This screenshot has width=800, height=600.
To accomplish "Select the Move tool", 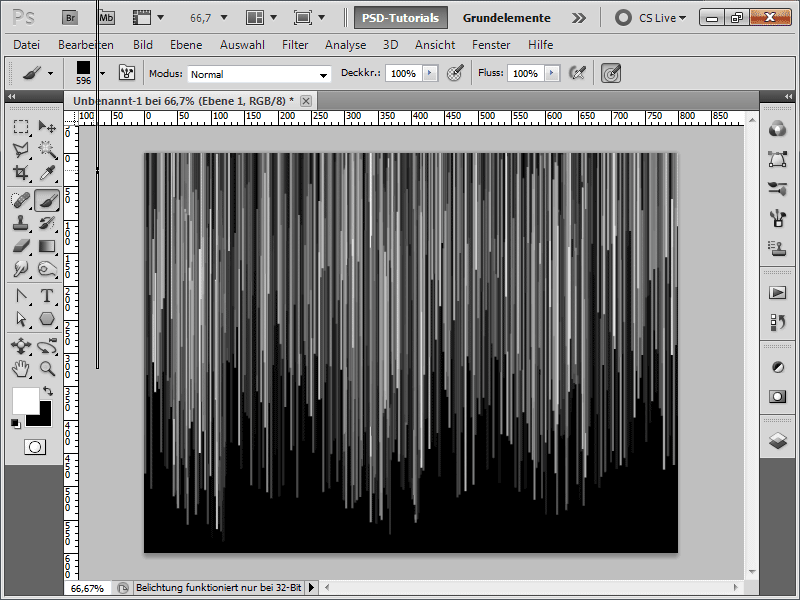I will (47, 126).
